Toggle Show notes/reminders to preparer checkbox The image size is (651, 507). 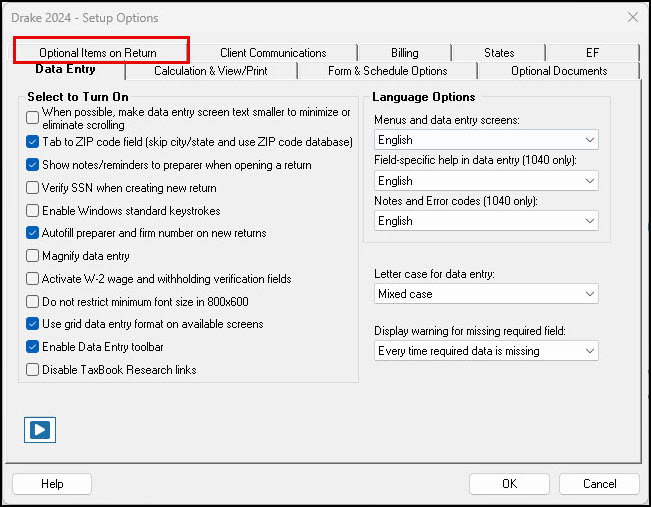click(x=32, y=165)
